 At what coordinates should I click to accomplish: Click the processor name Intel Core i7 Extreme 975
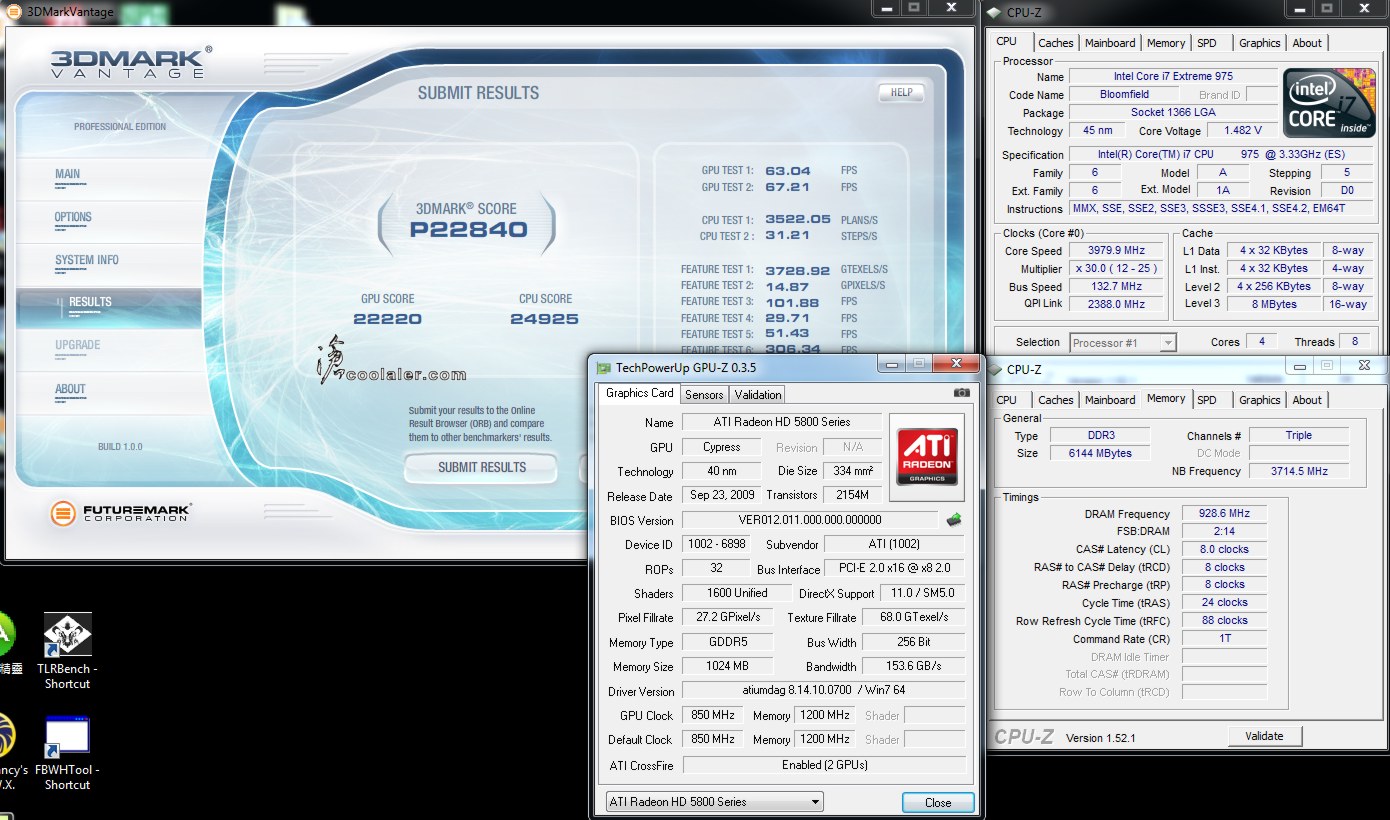point(1173,76)
